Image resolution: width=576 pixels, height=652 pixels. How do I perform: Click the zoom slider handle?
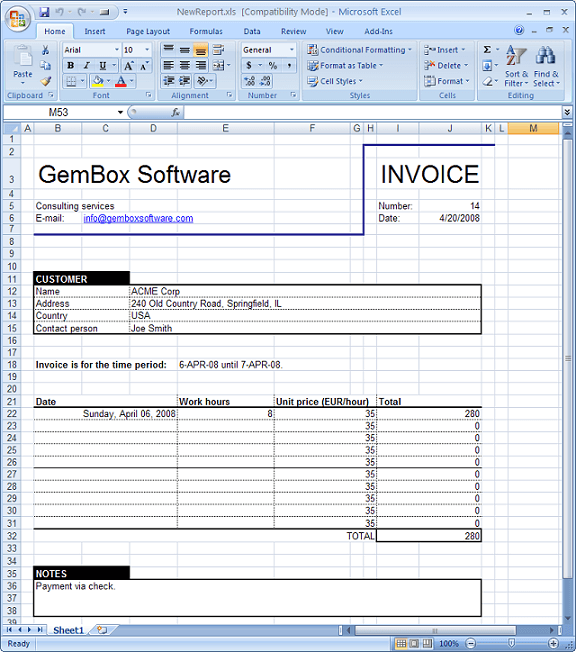[512, 643]
